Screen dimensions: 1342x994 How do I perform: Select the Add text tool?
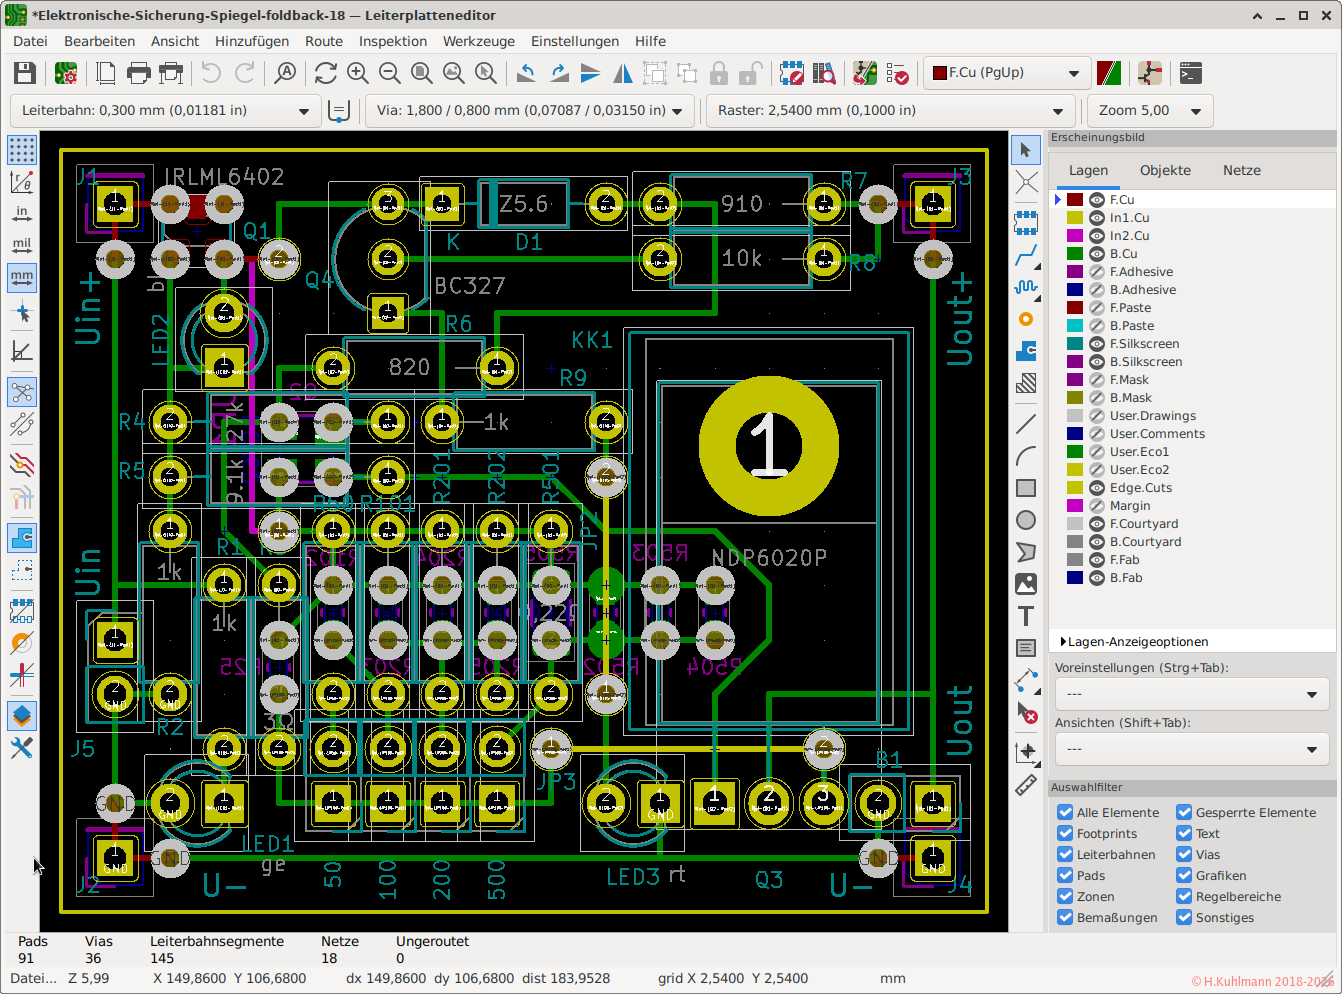(1026, 616)
